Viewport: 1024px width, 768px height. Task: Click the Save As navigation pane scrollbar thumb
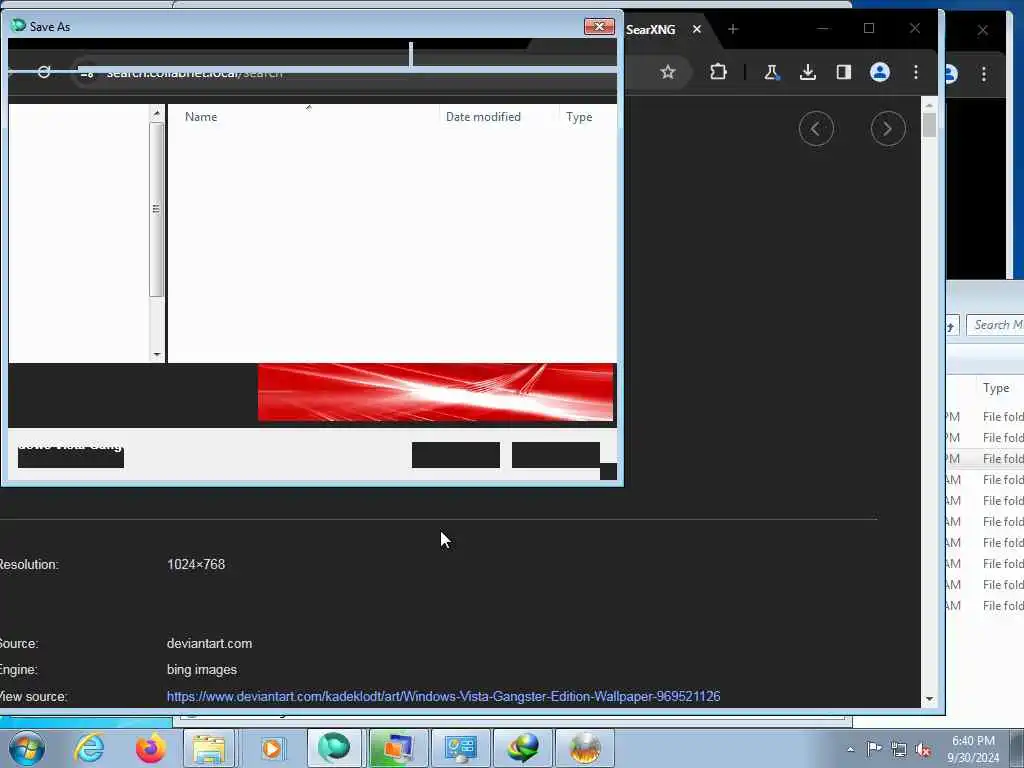point(156,209)
